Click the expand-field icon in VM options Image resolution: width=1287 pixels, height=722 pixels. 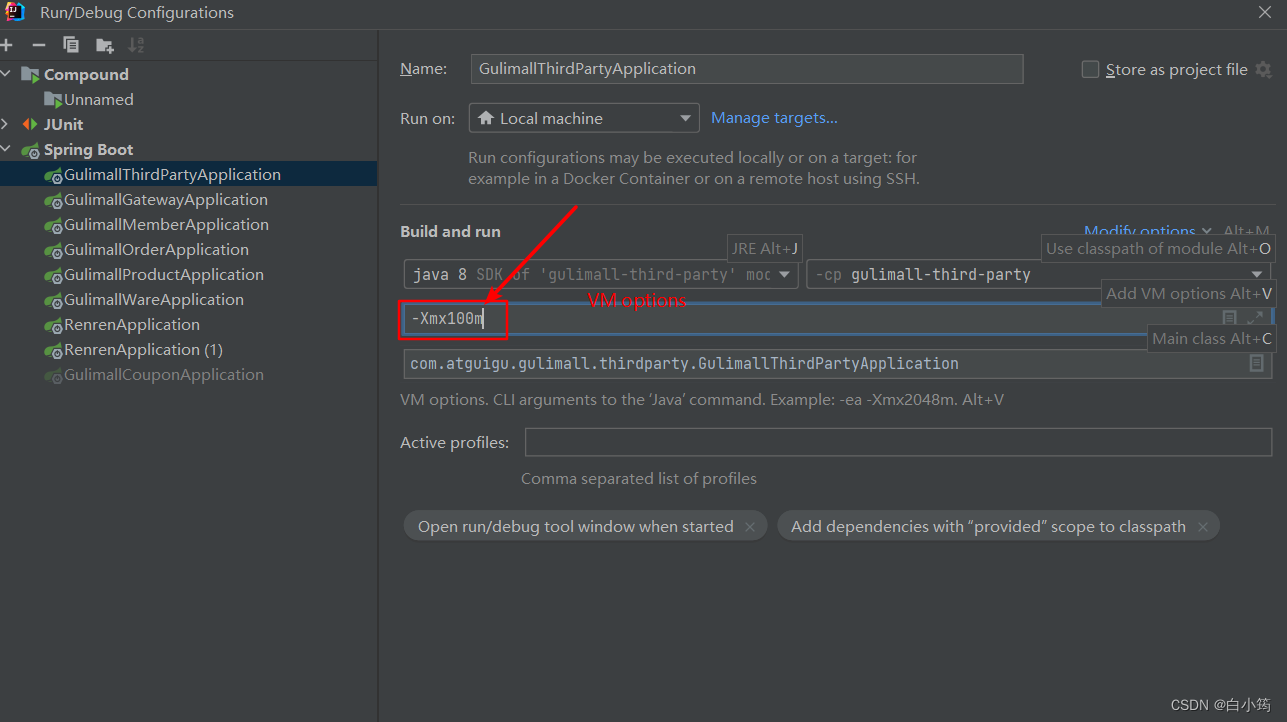(1255, 319)
